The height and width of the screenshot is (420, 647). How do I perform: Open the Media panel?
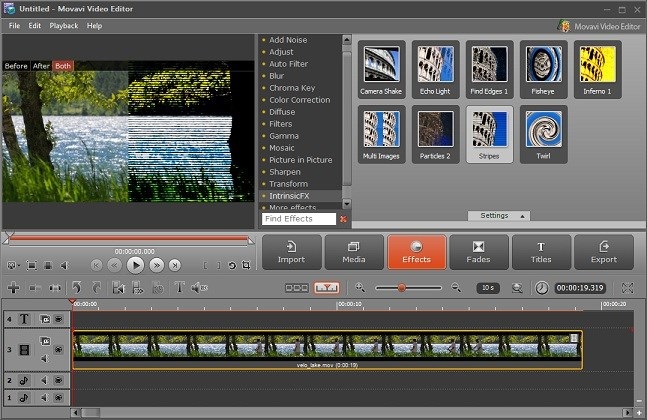(354, 252)
